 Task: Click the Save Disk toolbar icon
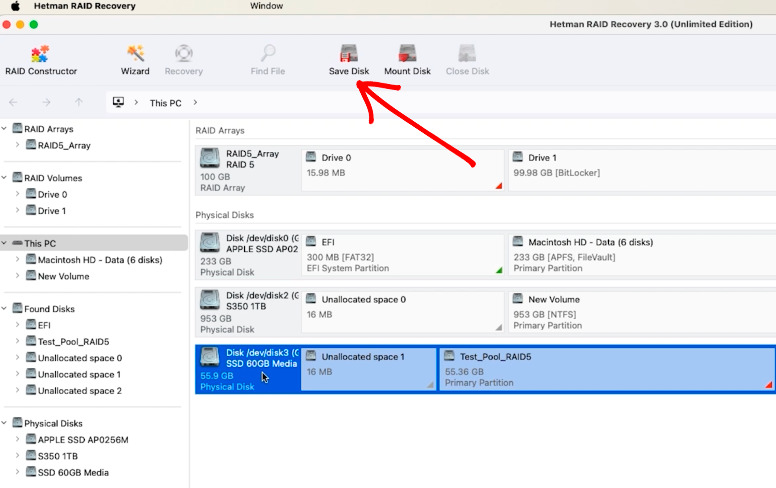pos(349,60)
